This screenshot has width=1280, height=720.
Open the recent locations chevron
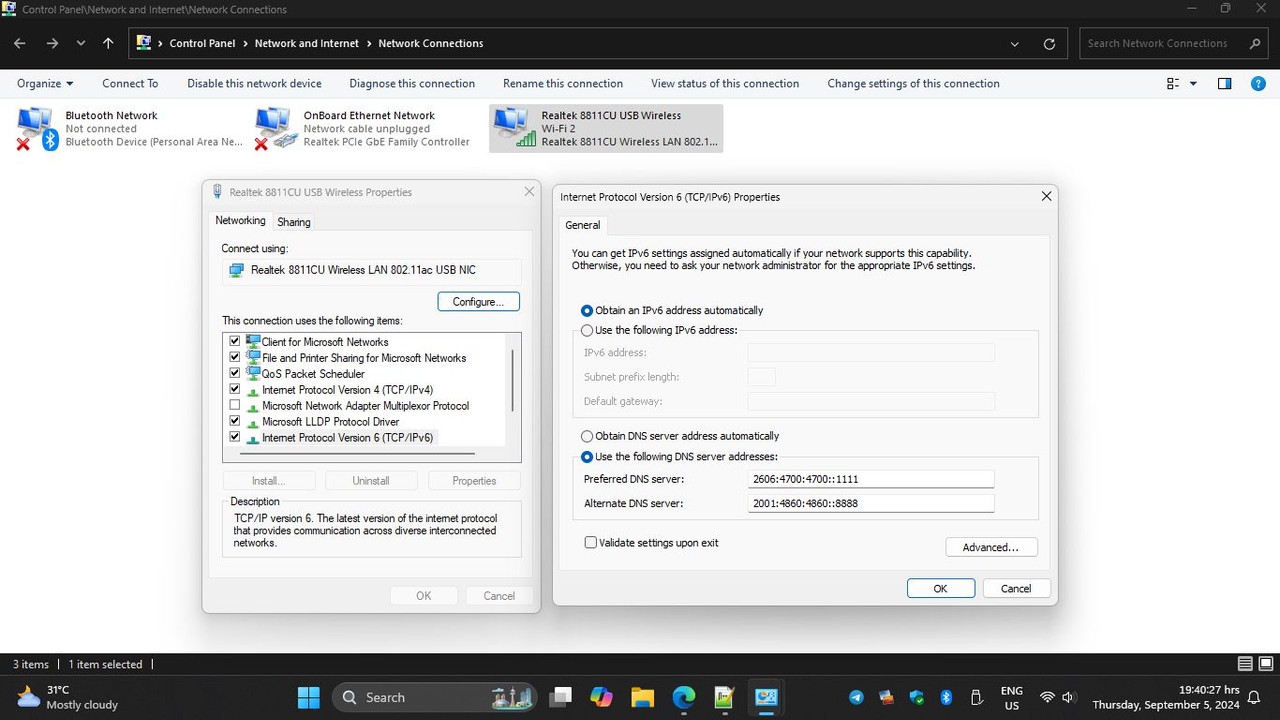tap(81, 44)
